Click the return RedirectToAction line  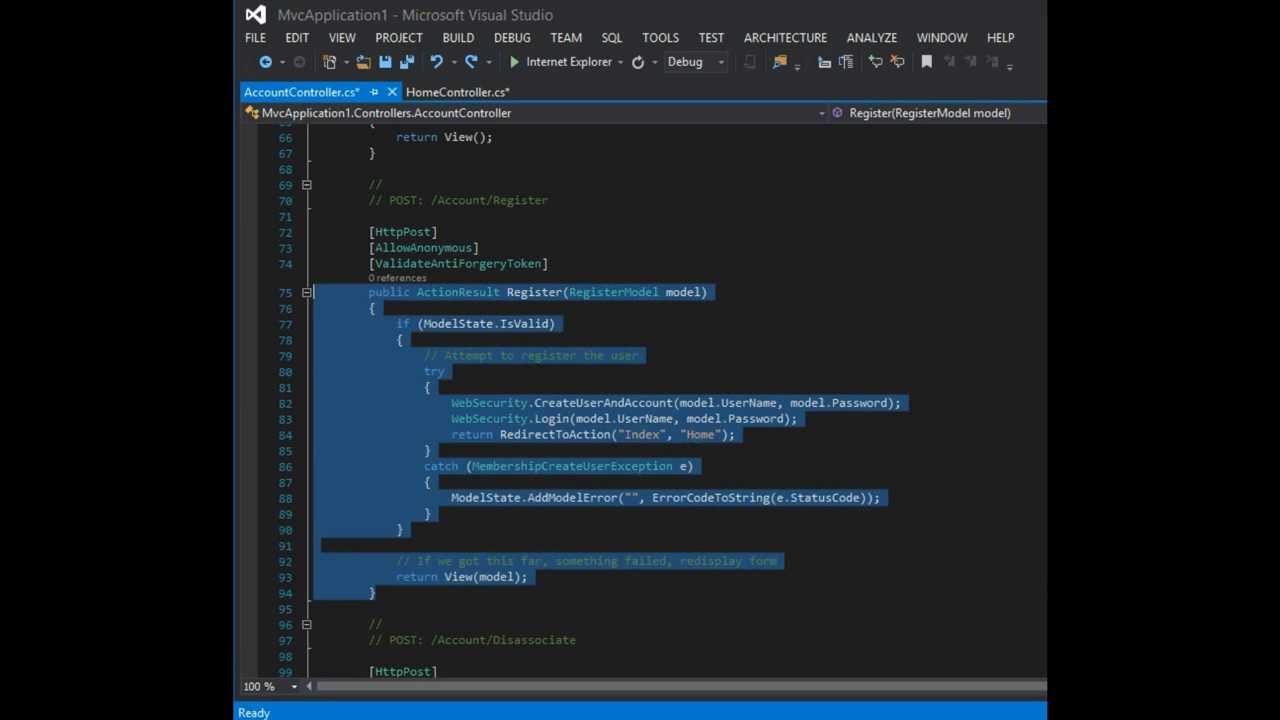(593, 435)
